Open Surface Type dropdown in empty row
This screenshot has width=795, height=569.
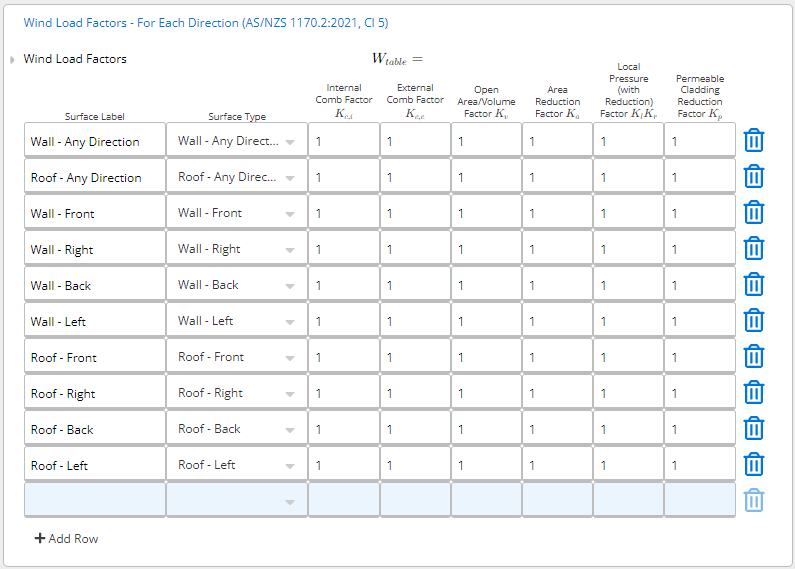pos(237,500)
